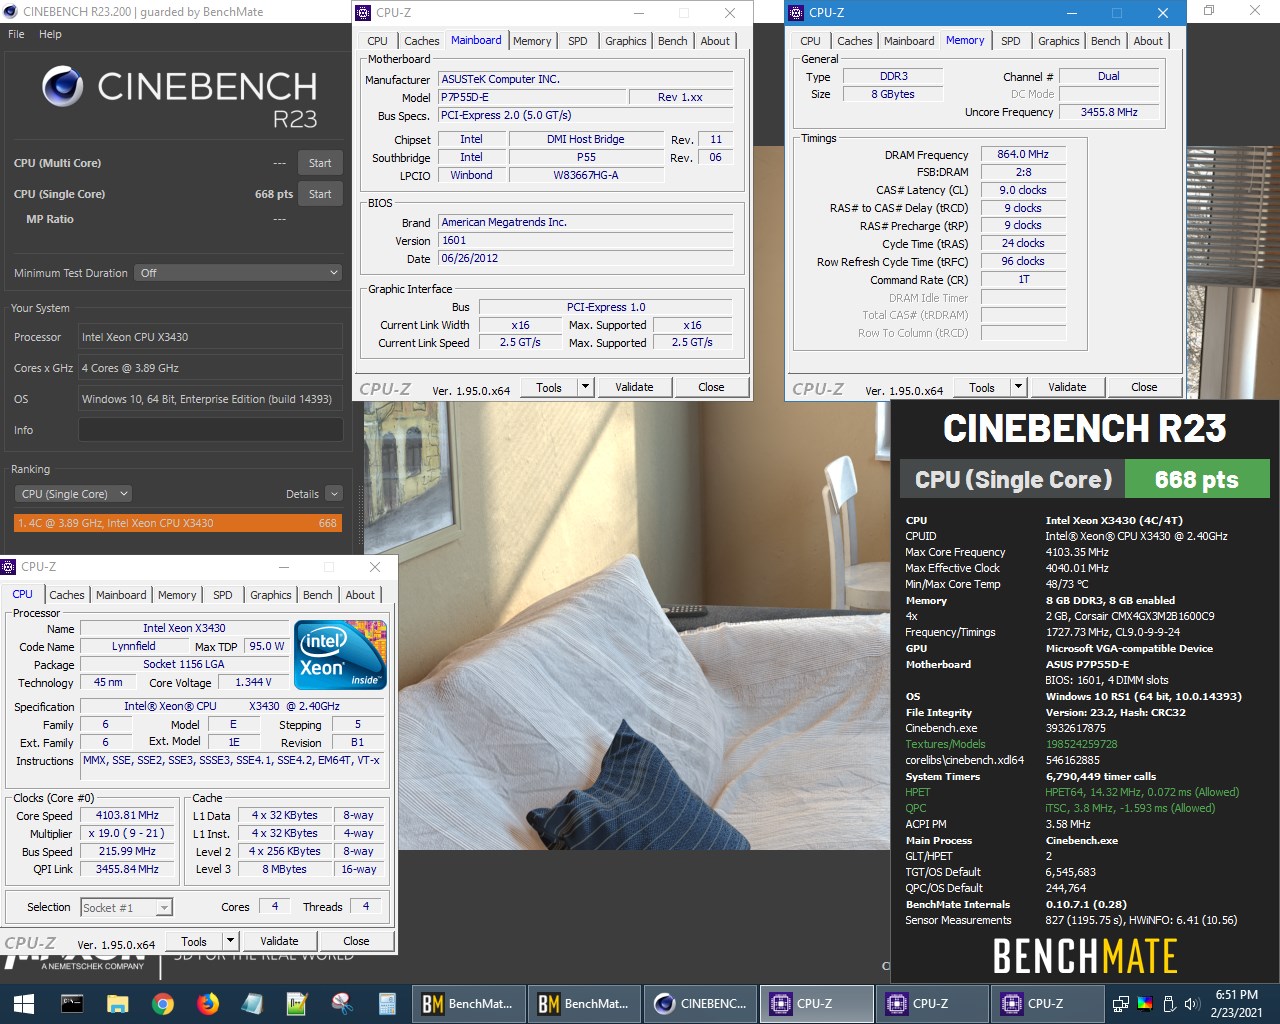Open Tools dropdown arrow in Memory CPU-Z window
The width and height of the screenshot is (1280, 1024).
tap(1018, 387)
